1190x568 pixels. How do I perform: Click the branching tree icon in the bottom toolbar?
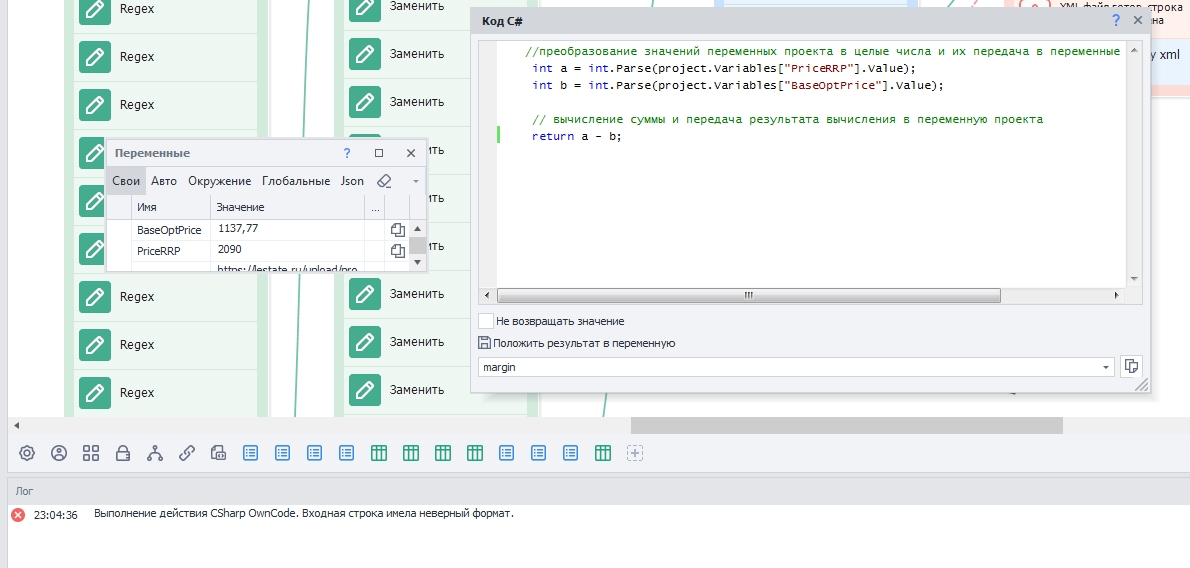[155, 453]
